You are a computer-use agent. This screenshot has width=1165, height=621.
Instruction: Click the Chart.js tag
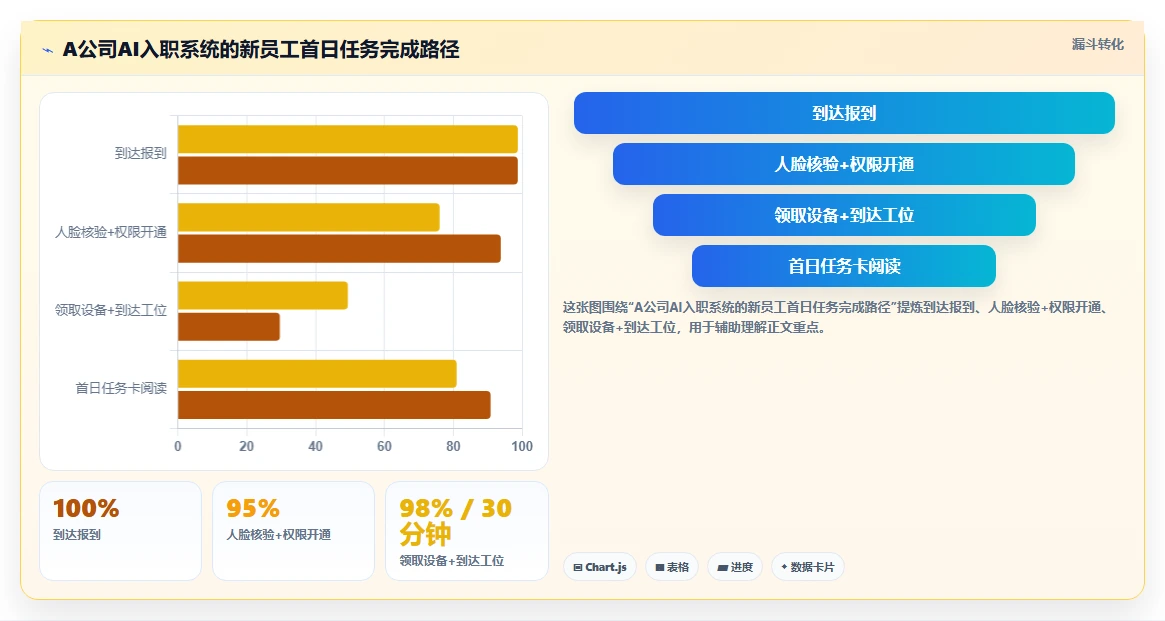[x=600, y=567]
